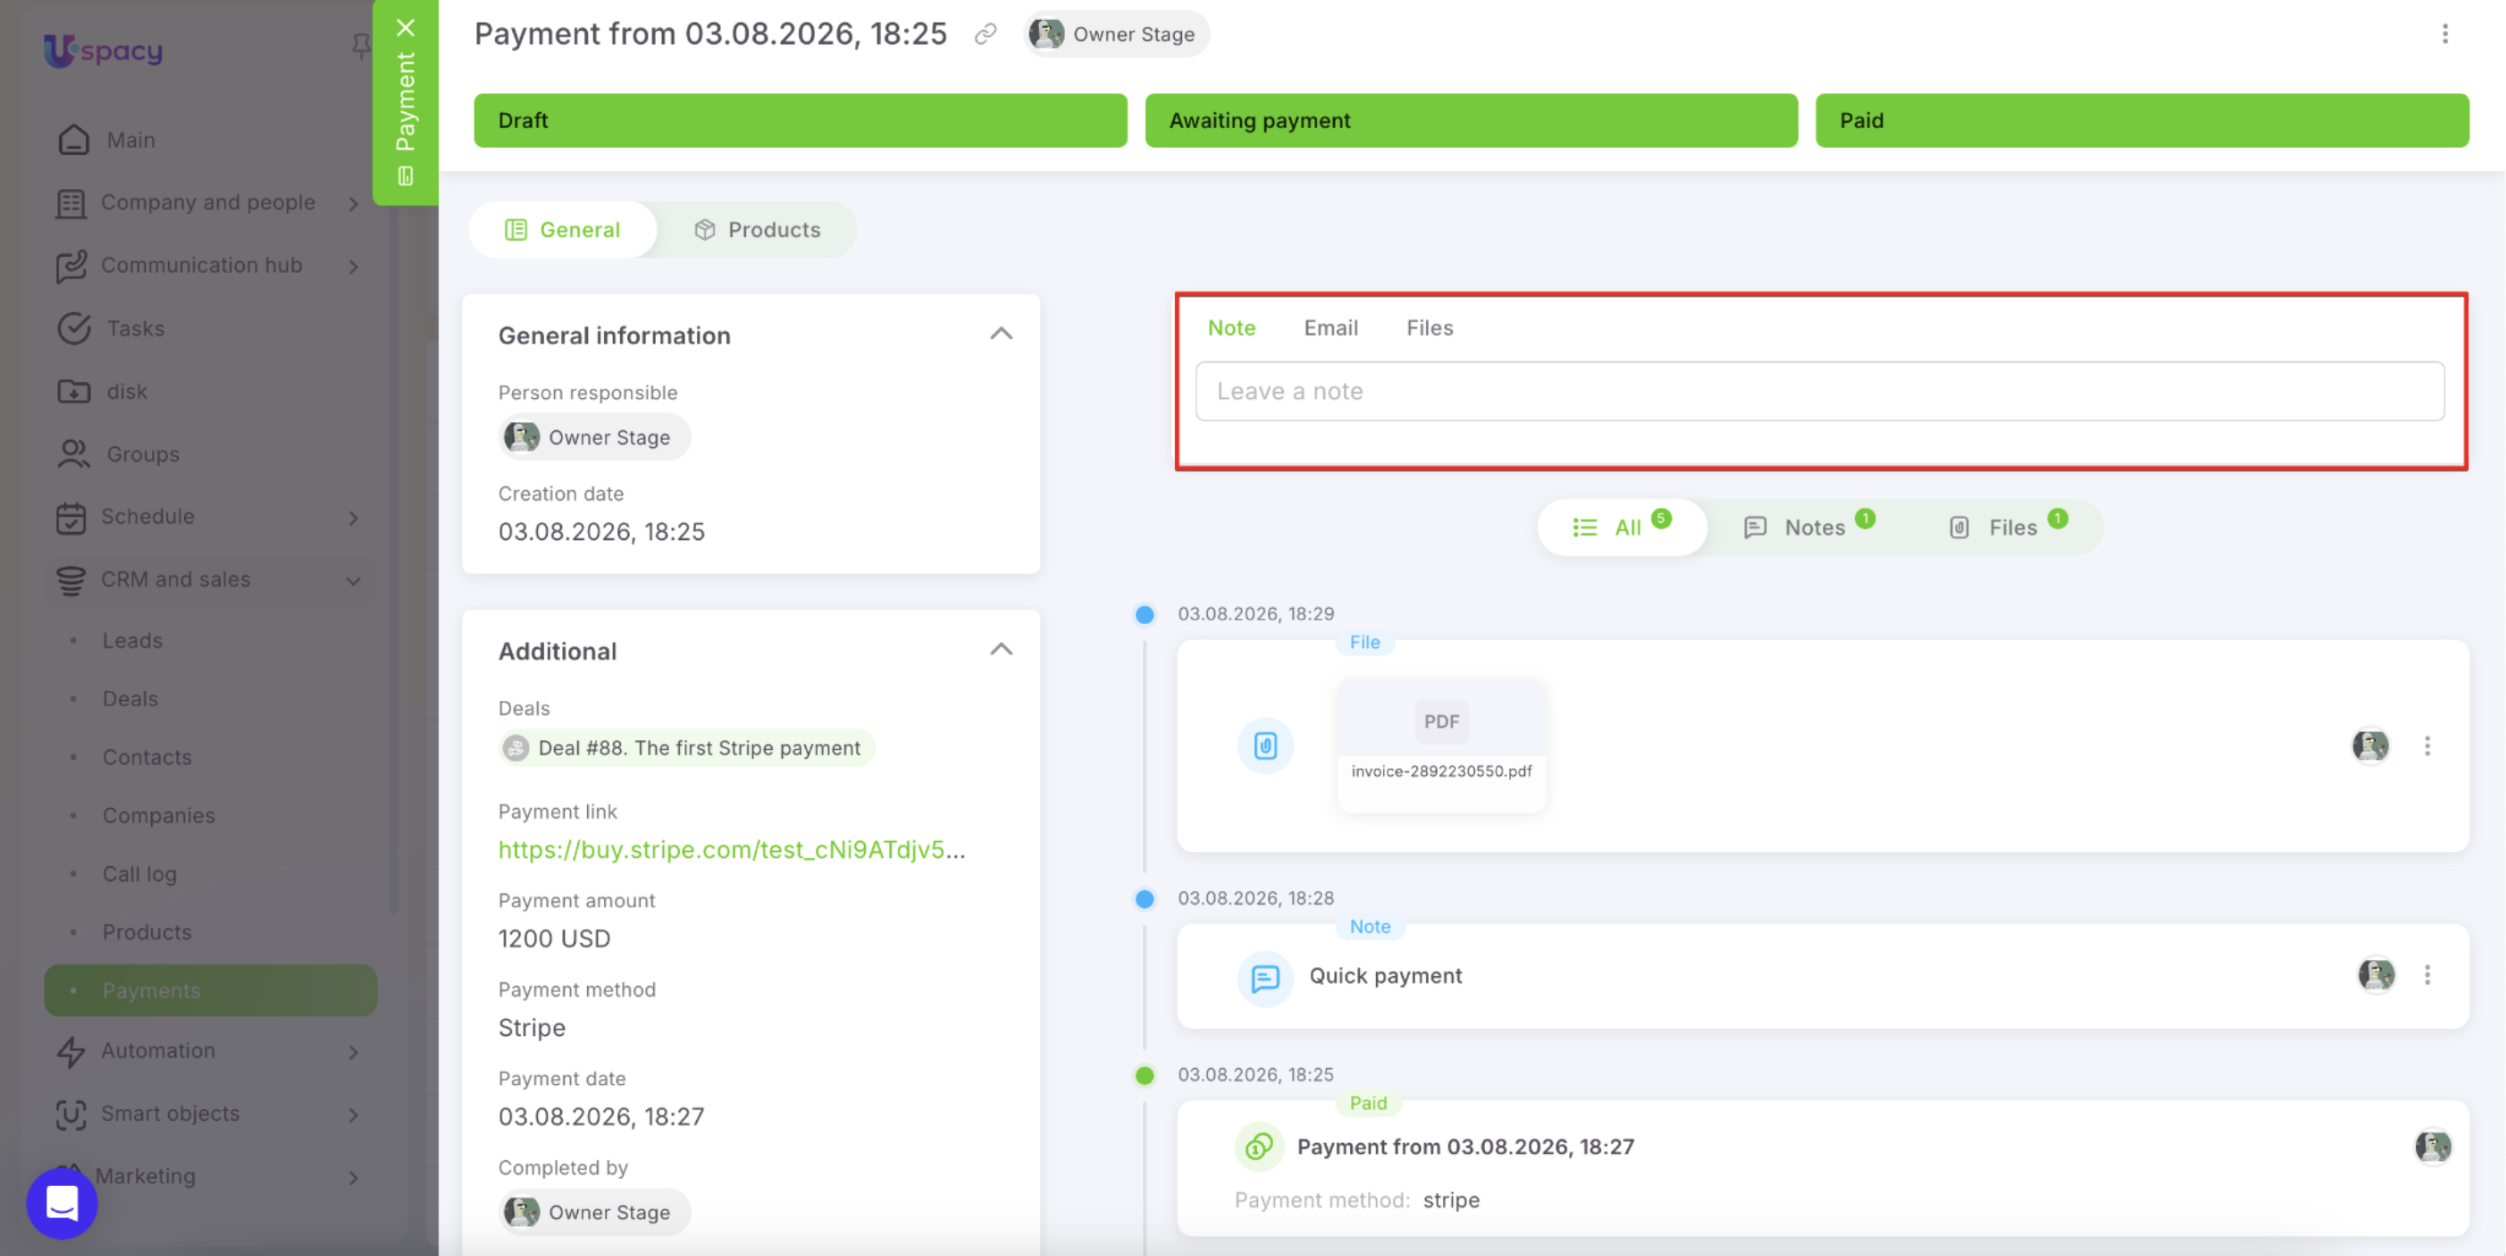
Task: Collapse CRM and sales chevron
Action: (353, 581)
